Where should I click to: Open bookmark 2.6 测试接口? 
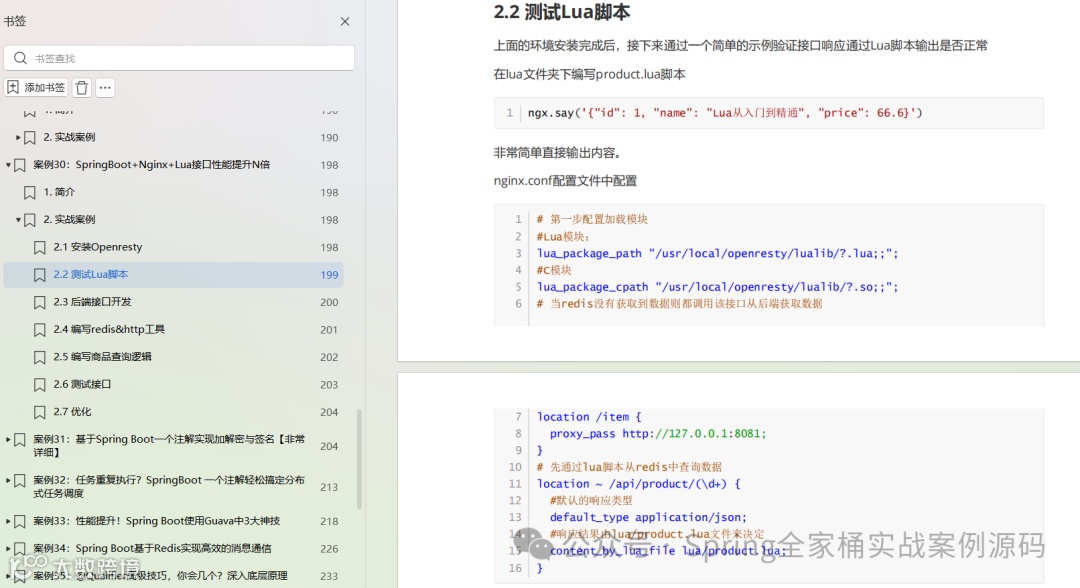point(82,384)
